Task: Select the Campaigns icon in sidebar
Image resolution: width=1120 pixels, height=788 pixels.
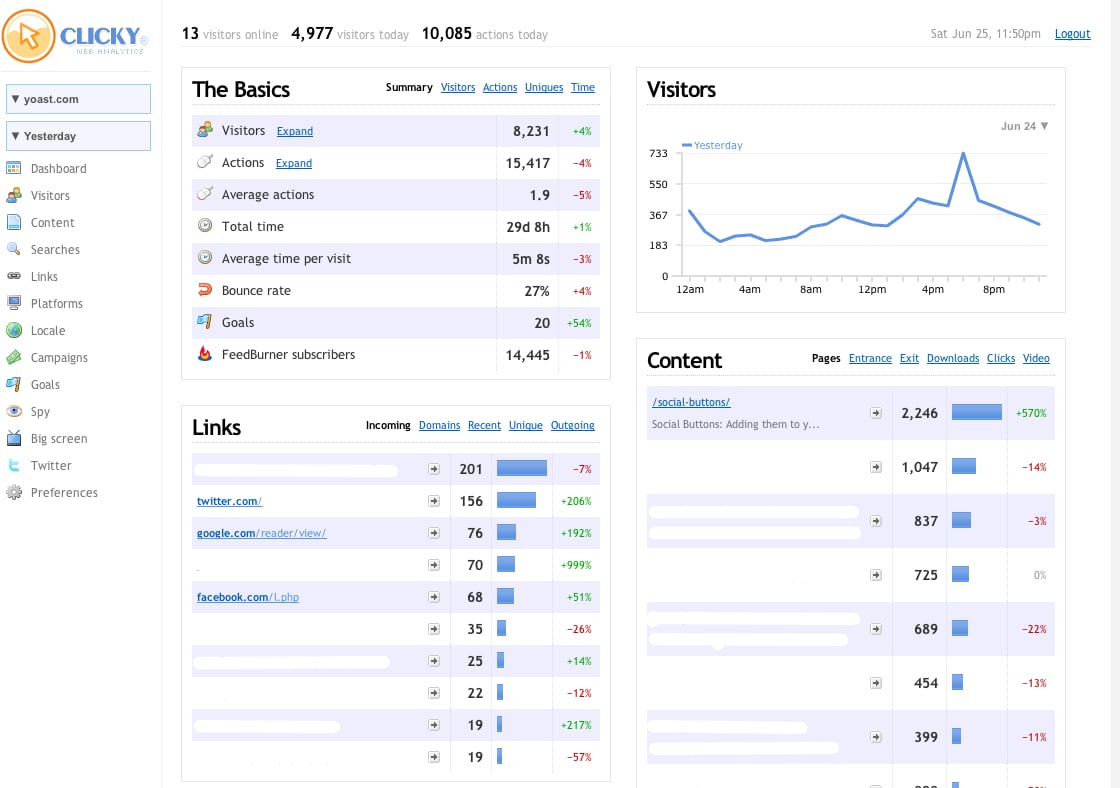Action: click(x=14, y=357)
